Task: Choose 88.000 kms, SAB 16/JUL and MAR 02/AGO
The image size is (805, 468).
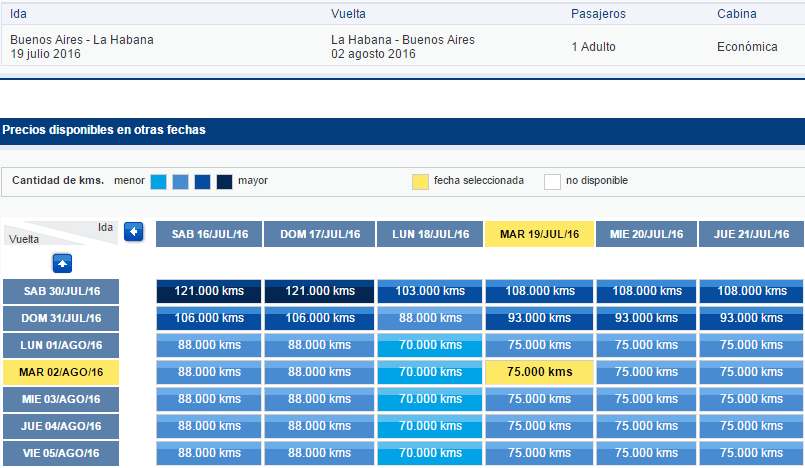Action: tap(209, 372)
